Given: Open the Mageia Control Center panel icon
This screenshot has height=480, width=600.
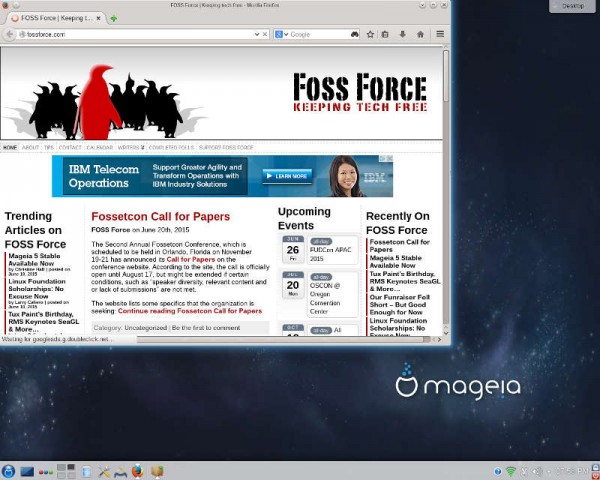Looking at the screenshot, I should (x=121, y=472).
